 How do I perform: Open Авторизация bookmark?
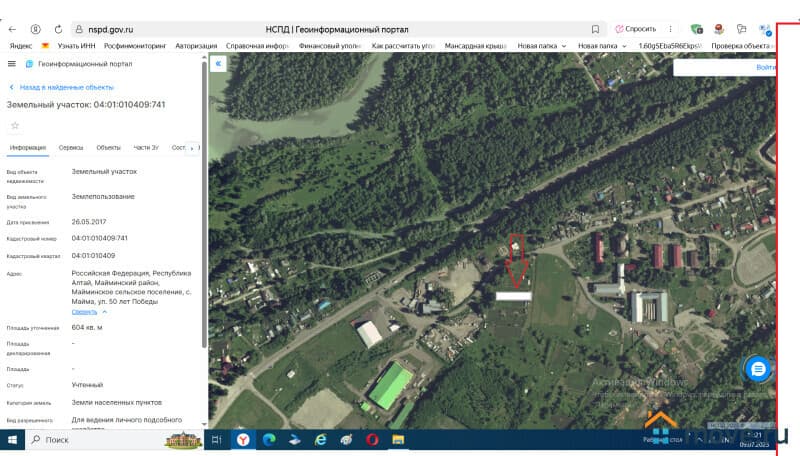196,46
